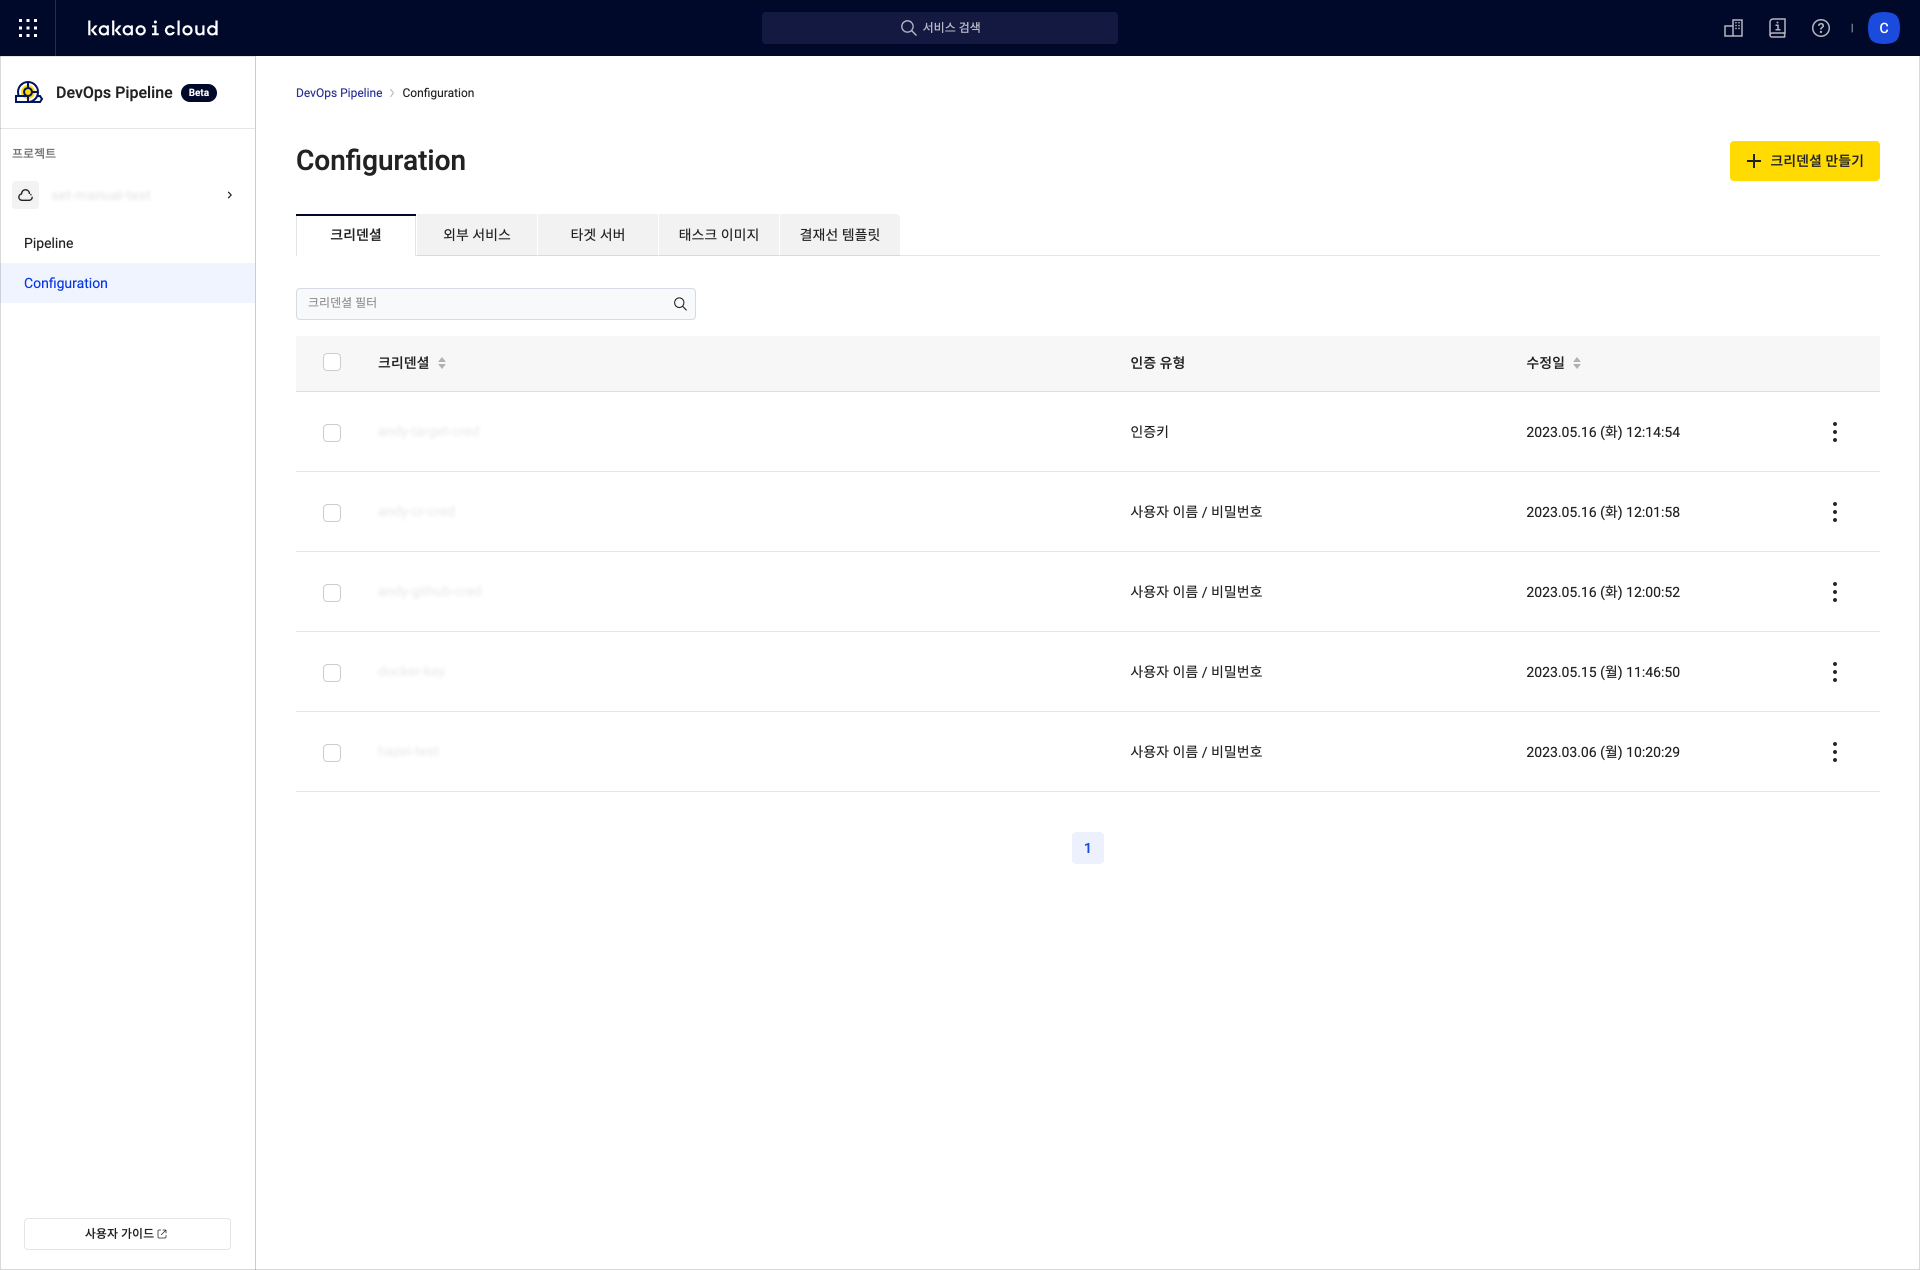Click the date 2023.03.06 (월) 10:20:29
The image size is (1920, 1270).
tap(1603, 752)
